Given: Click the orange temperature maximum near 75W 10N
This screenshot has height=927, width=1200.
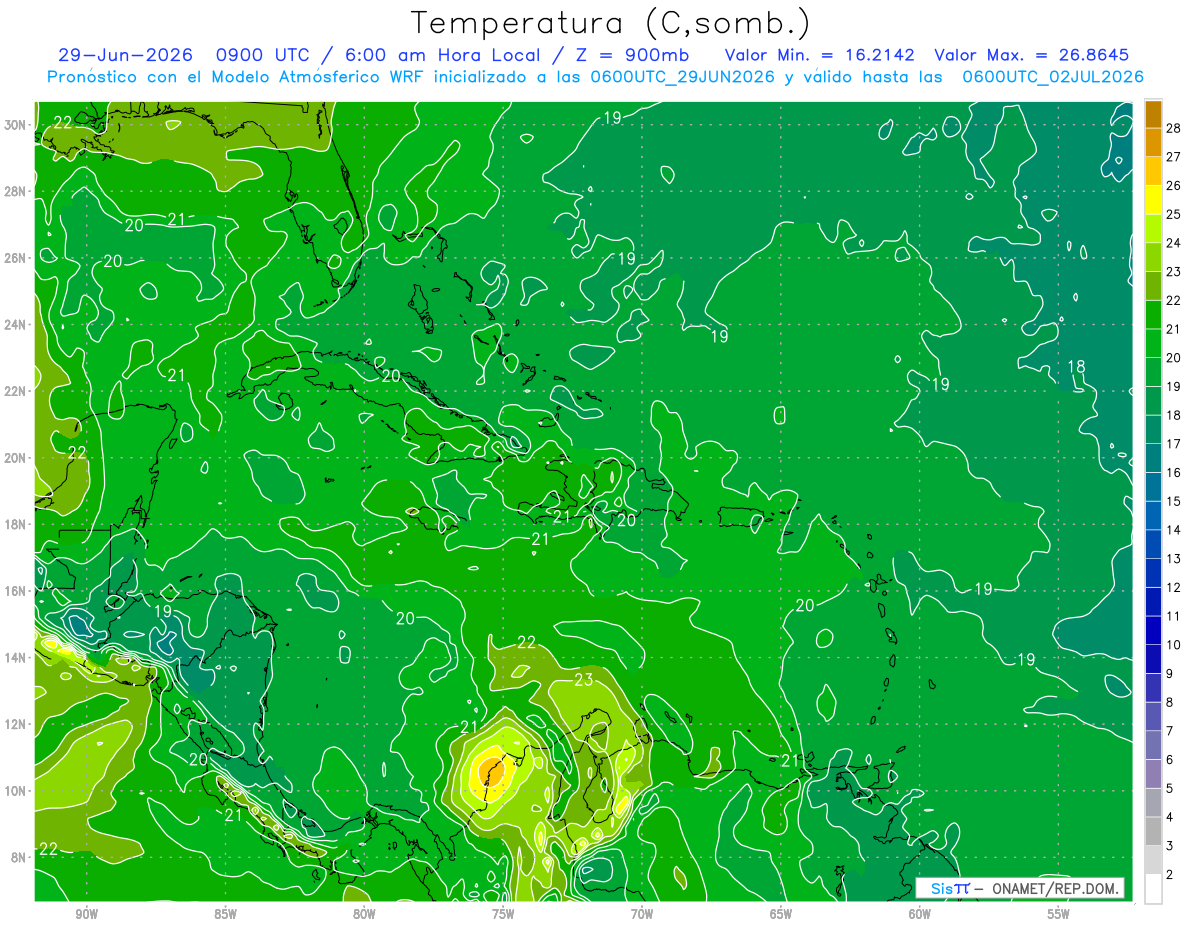Looking at the screenshot, I should [x=491, y=771].
